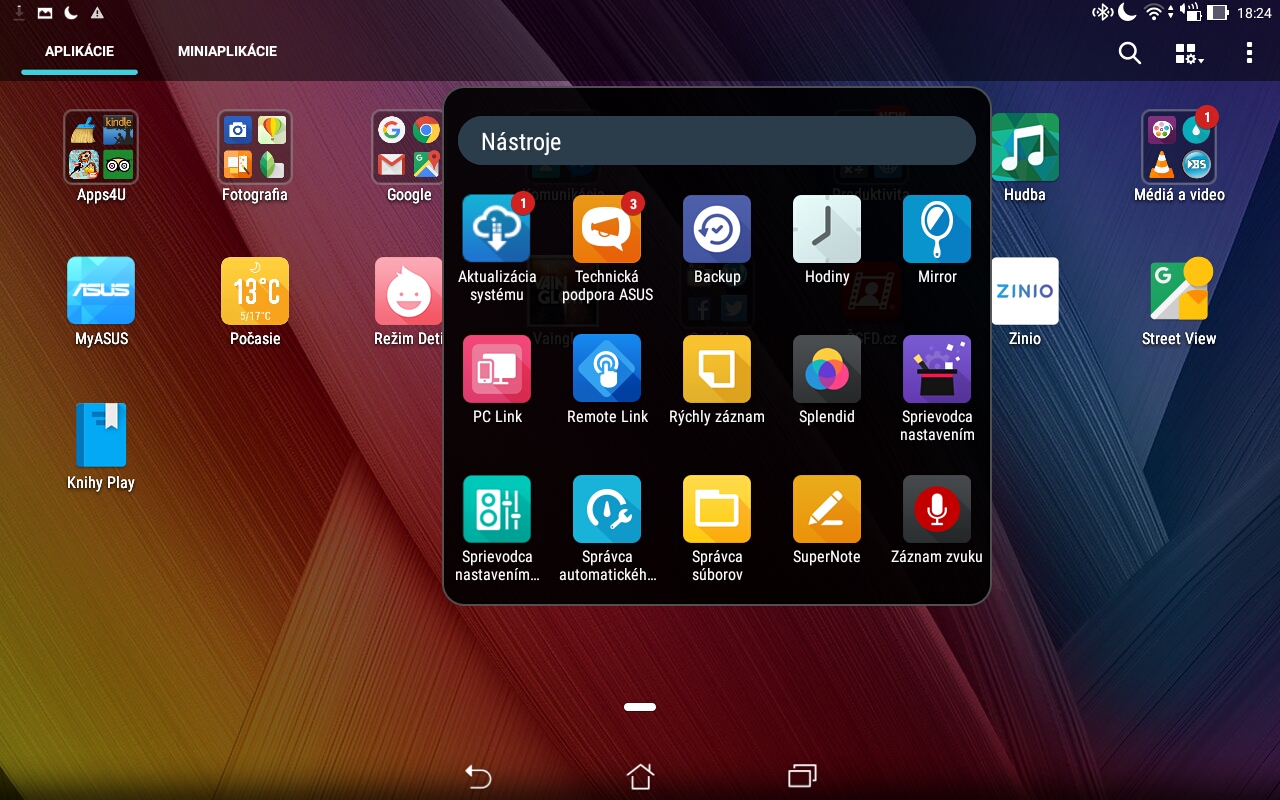This screenshot has height=800, width=1280.
Task: Open the Počasie weather app
Action: tap(255, 291)
